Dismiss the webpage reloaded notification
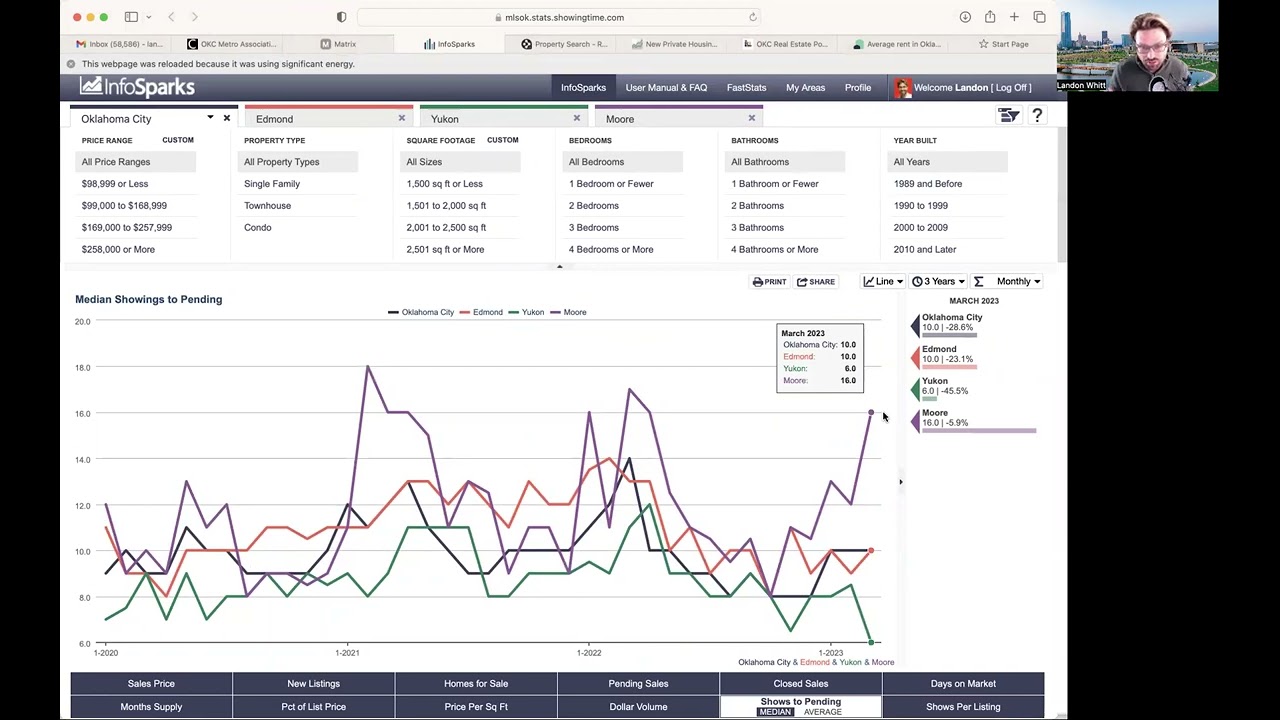Image resolution: width=1280 pixels, height=720 pixels. 71,64
